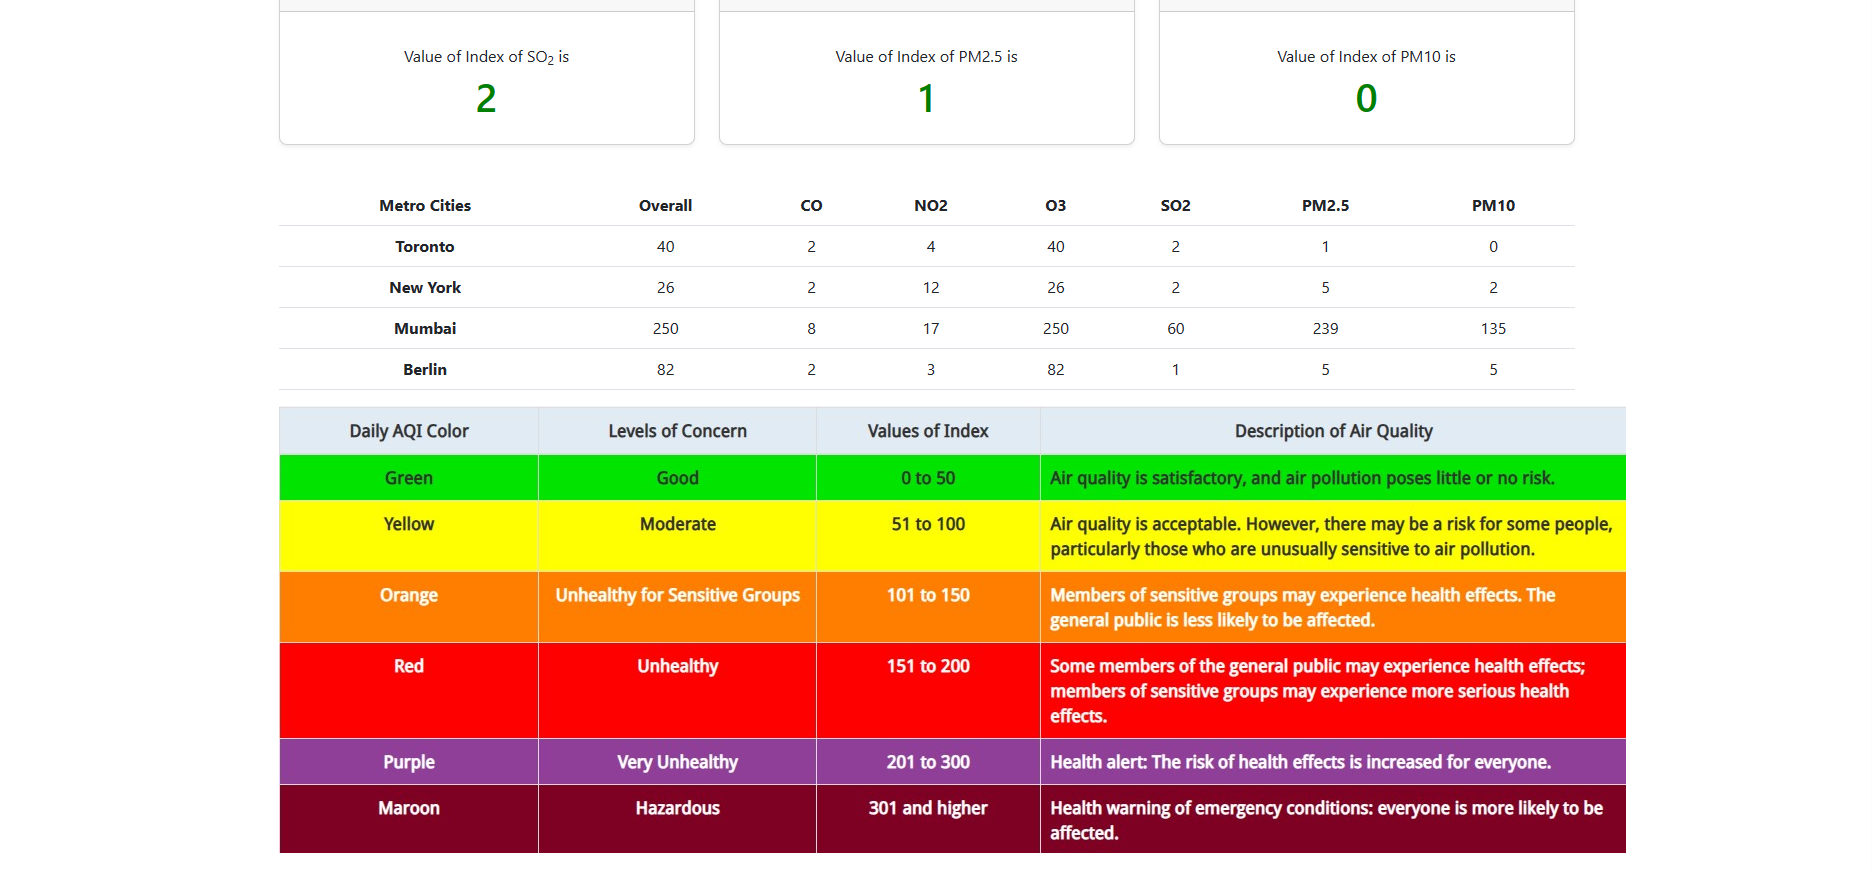The image size is (1872, 870).
Task: Select the Toronto row name
Action: pyautogui.click(x=425, y=246)
